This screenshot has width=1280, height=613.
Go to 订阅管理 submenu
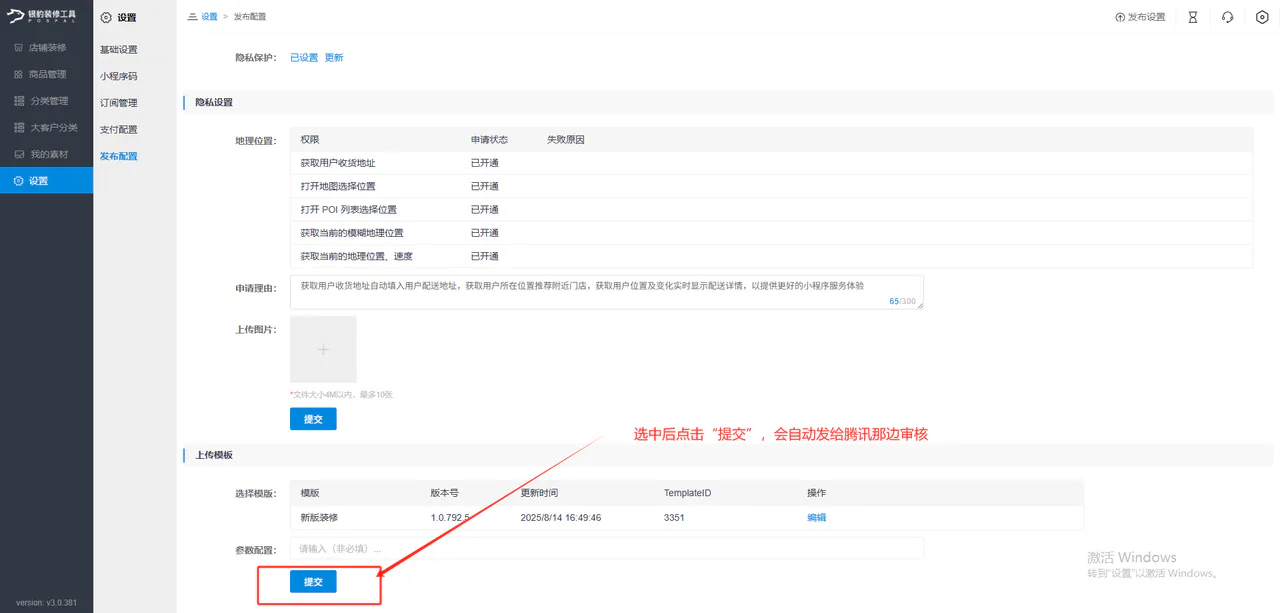coord(119,103)
